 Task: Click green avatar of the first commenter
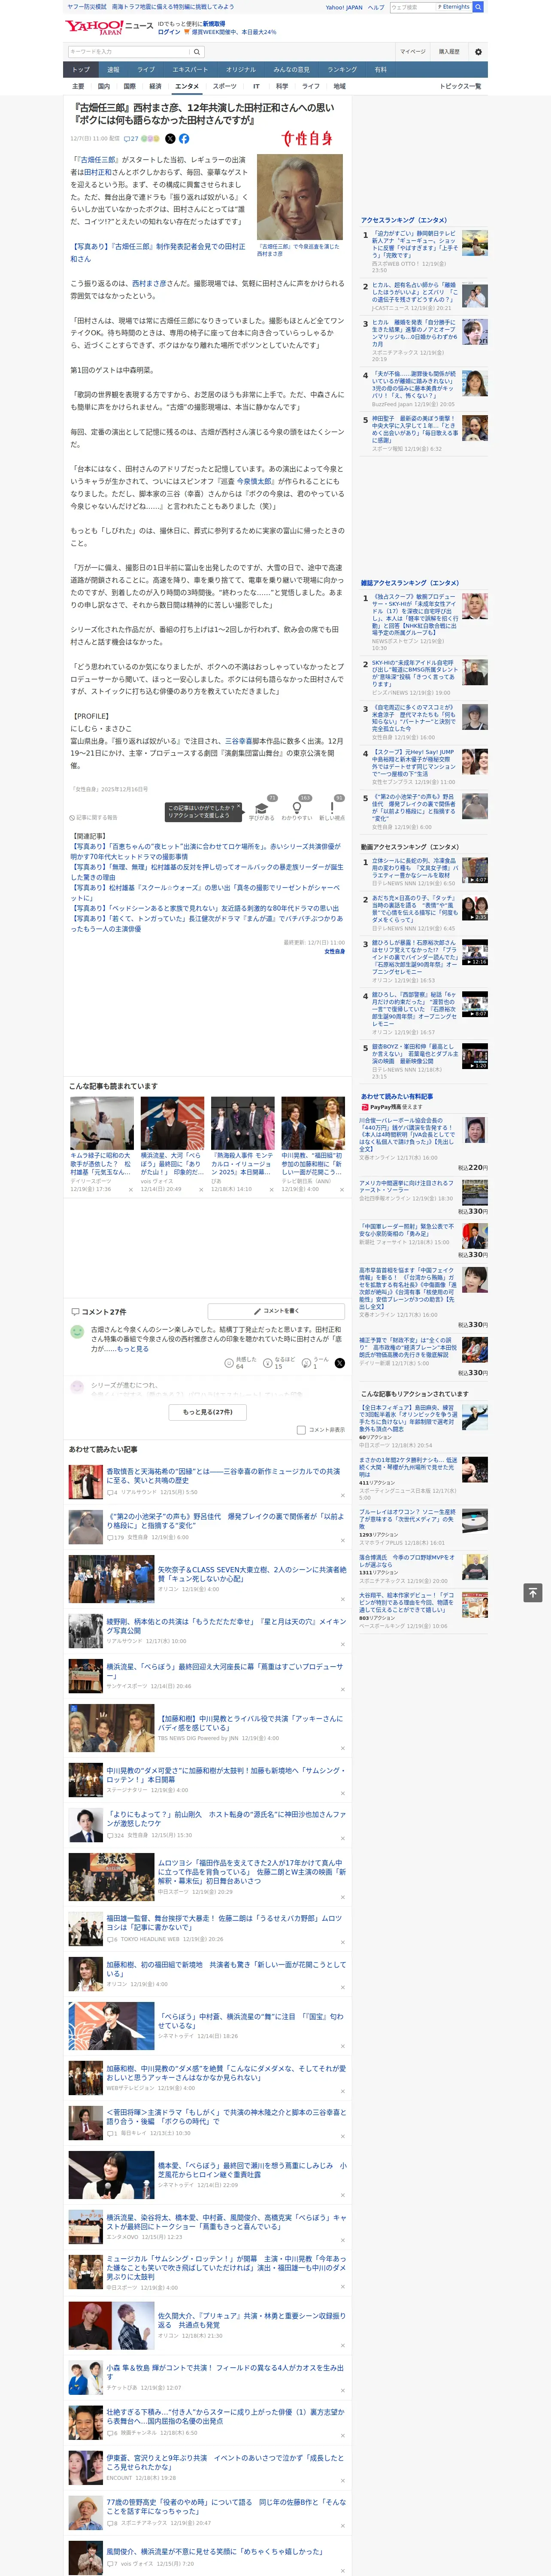[77, 1332]
